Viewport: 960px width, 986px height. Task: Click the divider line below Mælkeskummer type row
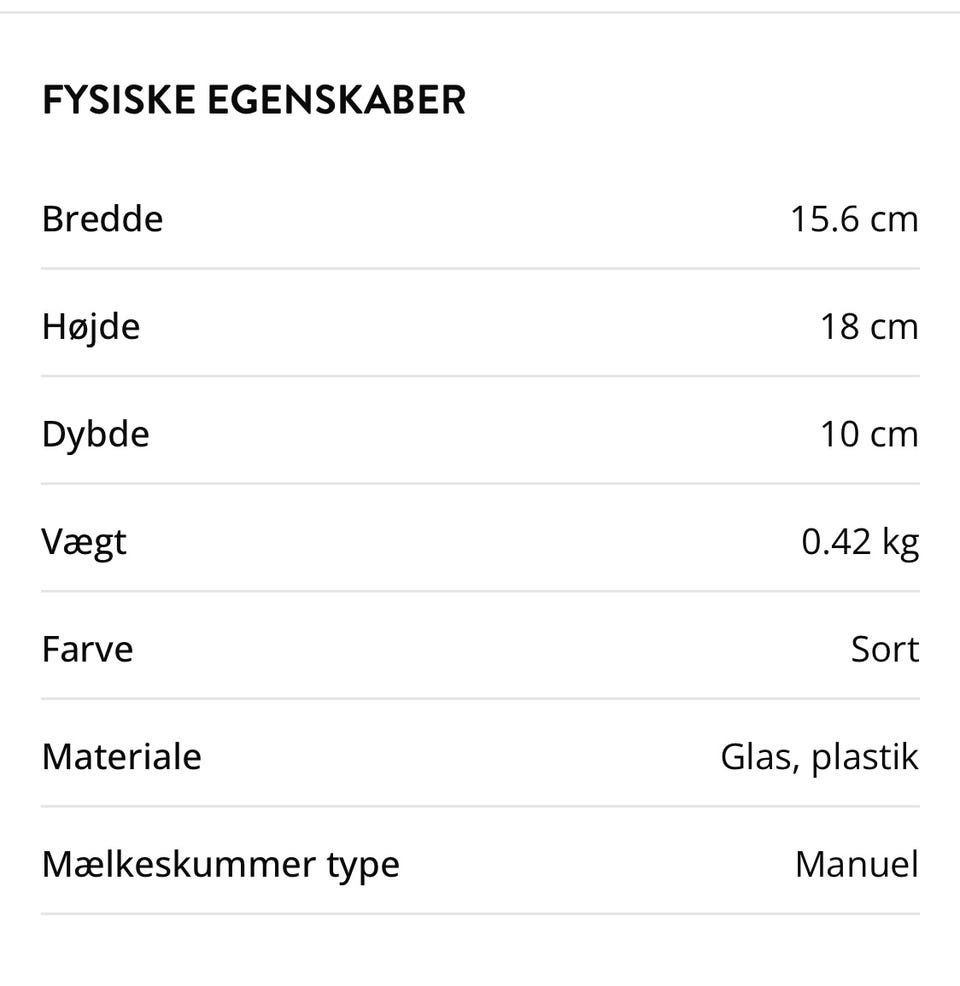coord(480,914)
